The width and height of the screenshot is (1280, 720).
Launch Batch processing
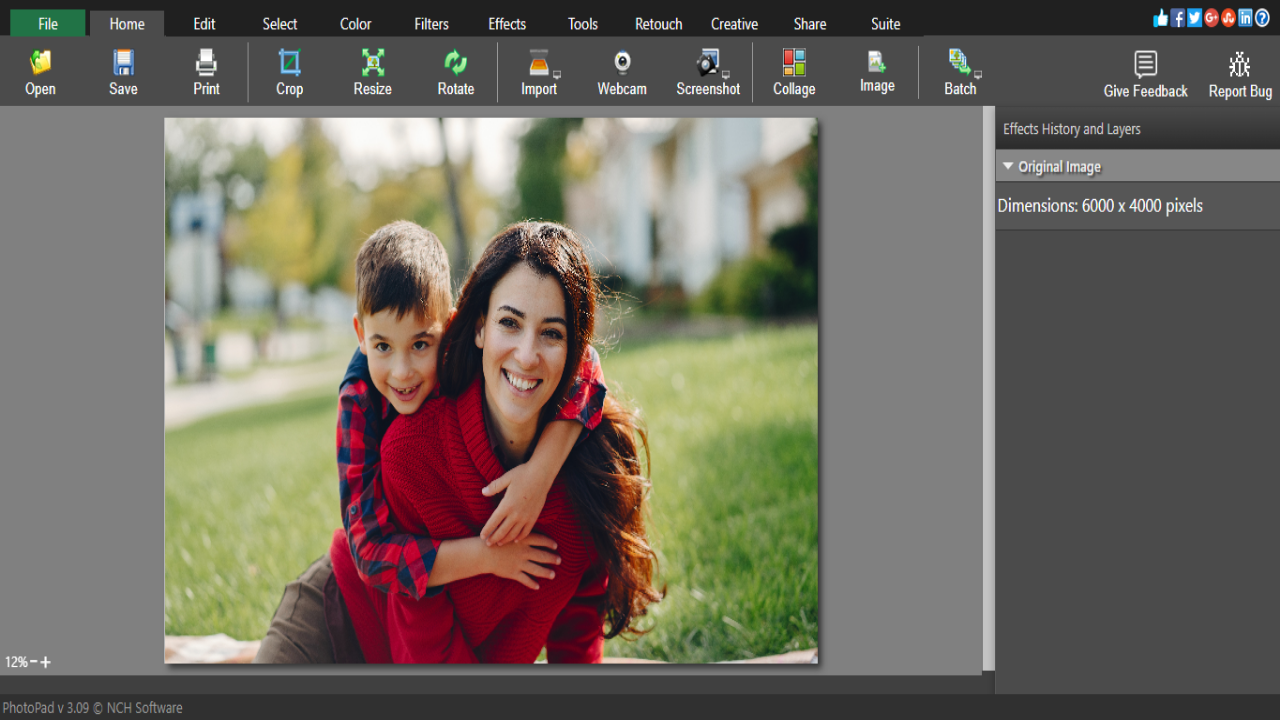pyautogui.click(x=957, y=70)
